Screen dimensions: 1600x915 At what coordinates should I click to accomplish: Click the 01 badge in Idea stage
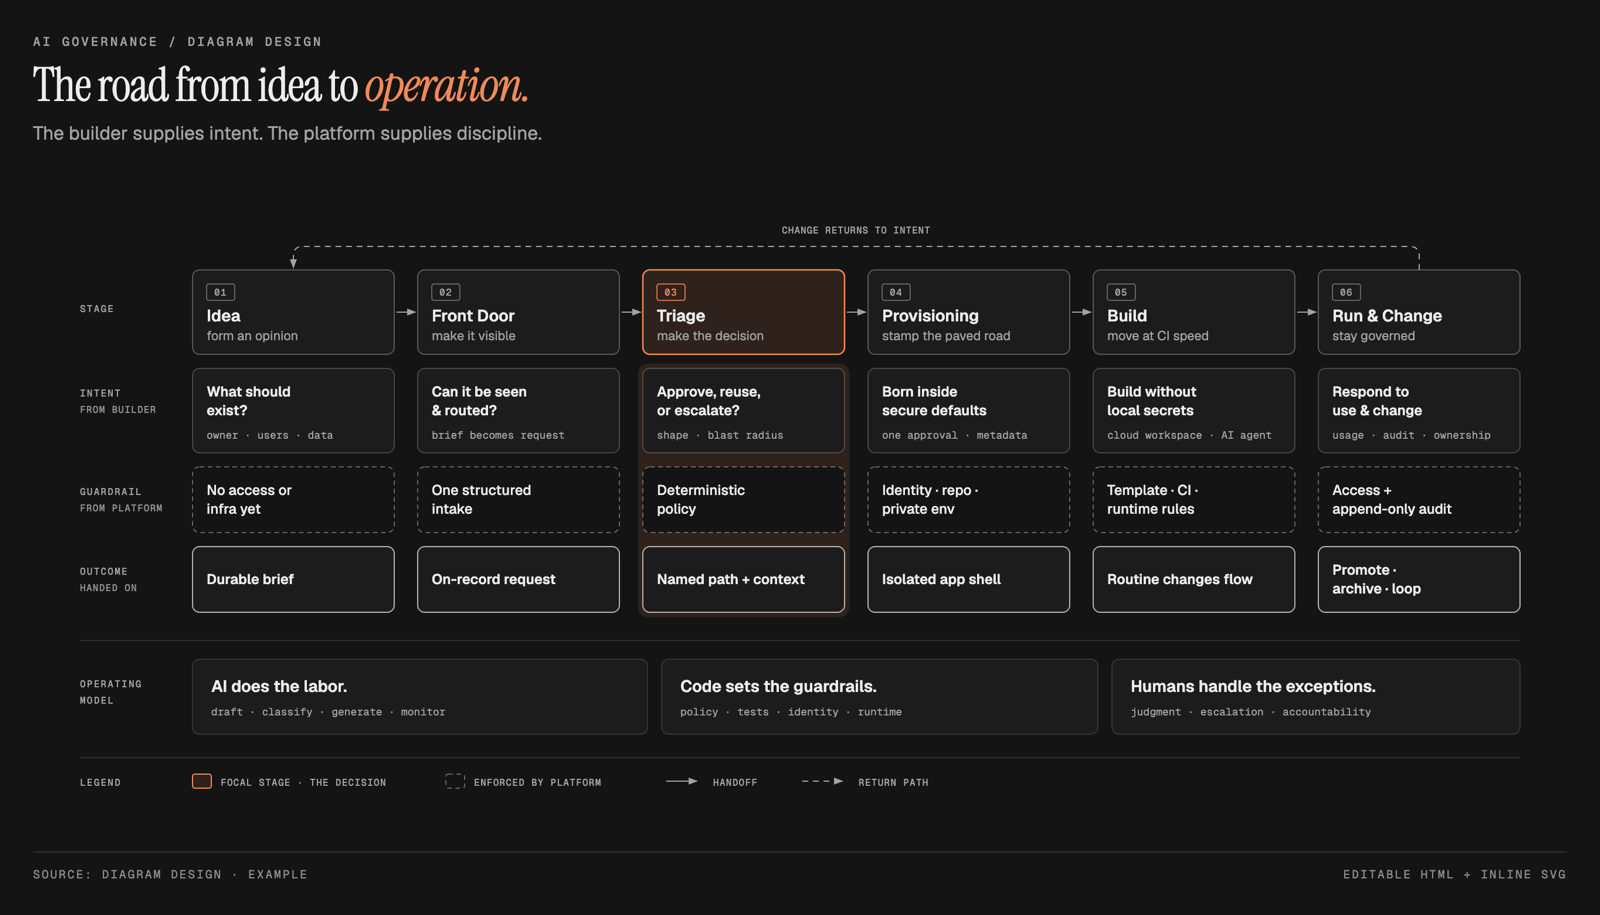(x=220, y=292)
